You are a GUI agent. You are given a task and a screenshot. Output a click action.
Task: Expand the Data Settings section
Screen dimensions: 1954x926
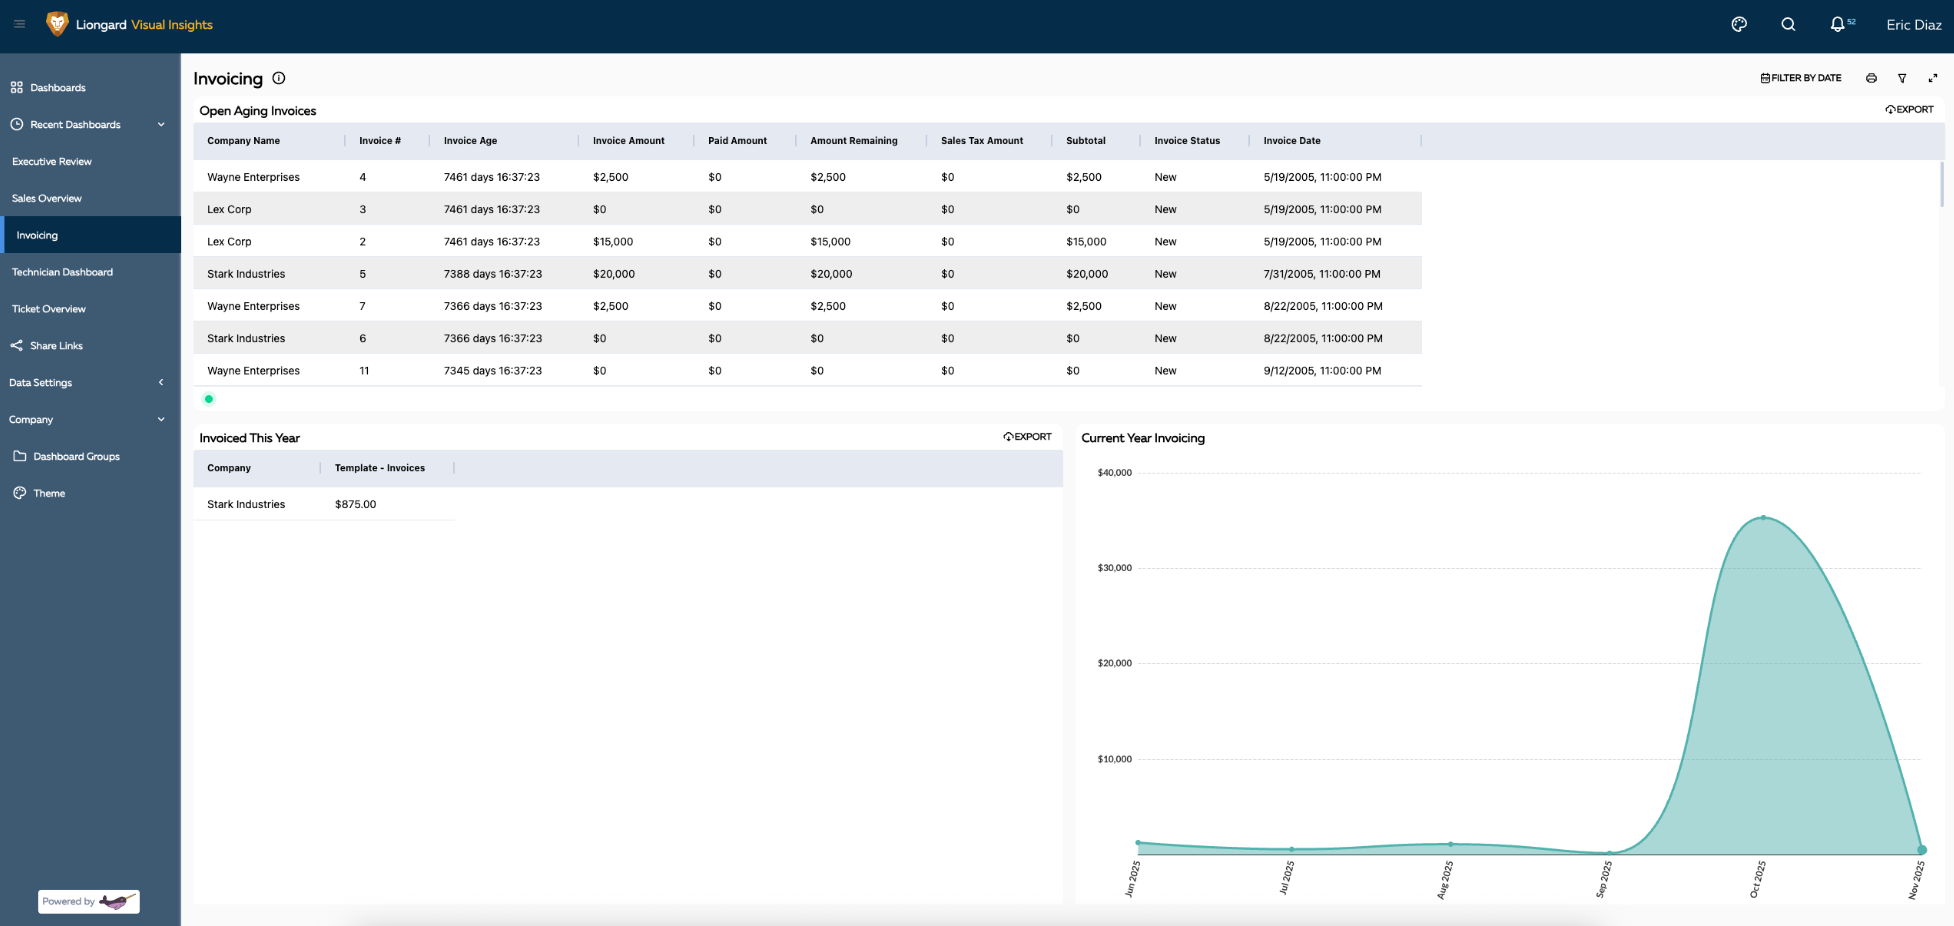tap(160, 382)
